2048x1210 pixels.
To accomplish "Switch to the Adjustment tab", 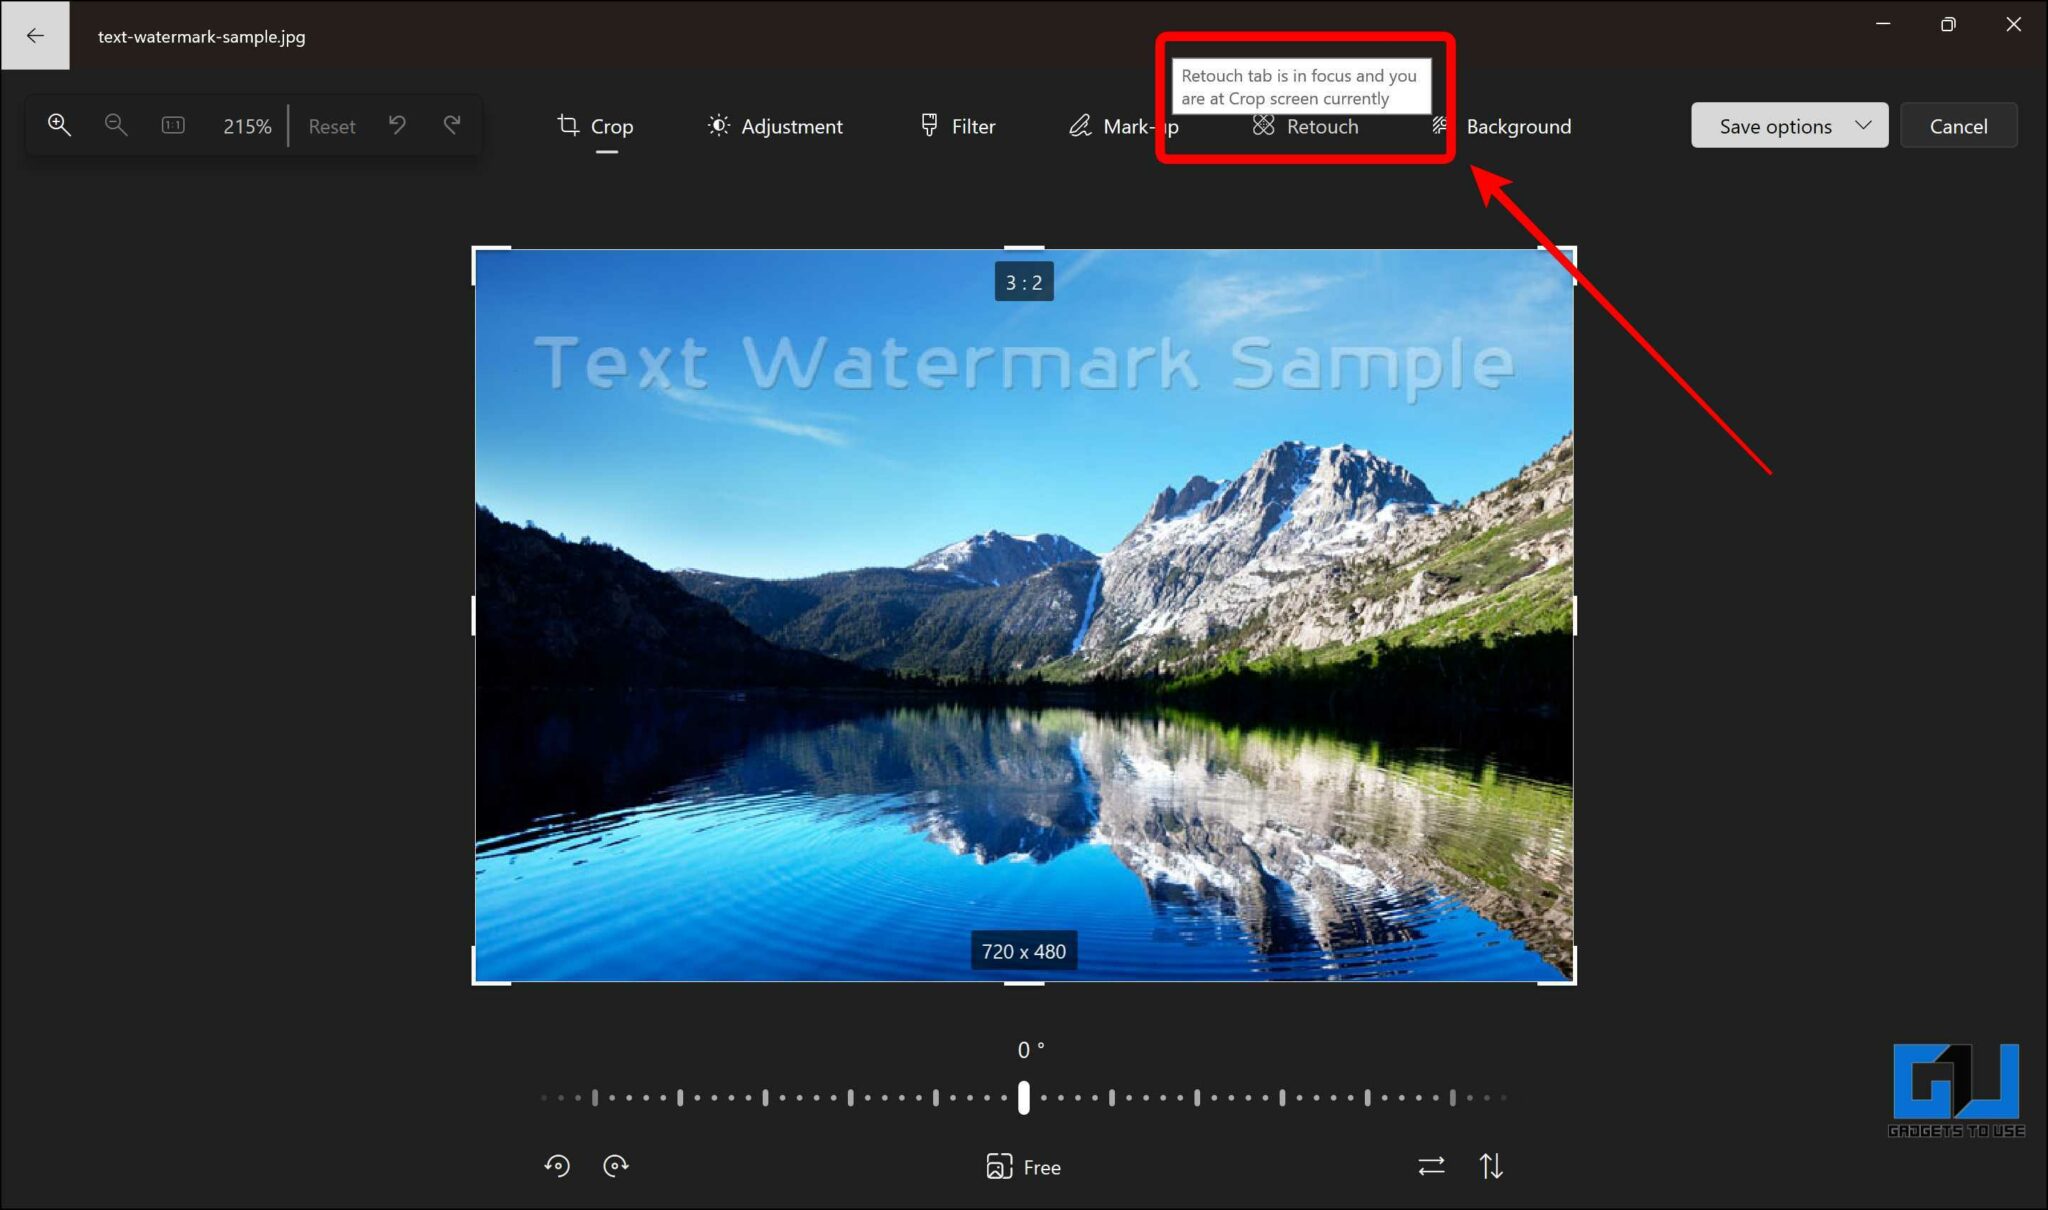I will pyautogui.click(x=776, y=126).
